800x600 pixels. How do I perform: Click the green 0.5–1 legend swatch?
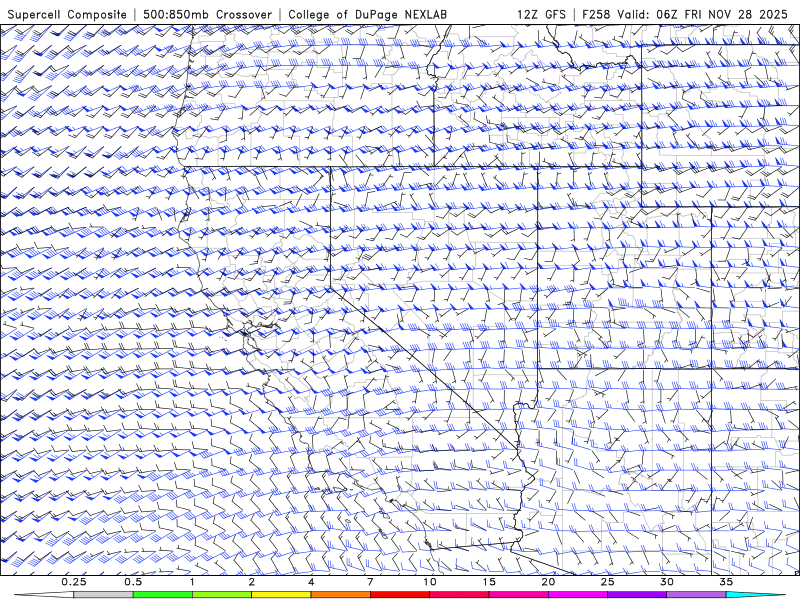[163, 595]
